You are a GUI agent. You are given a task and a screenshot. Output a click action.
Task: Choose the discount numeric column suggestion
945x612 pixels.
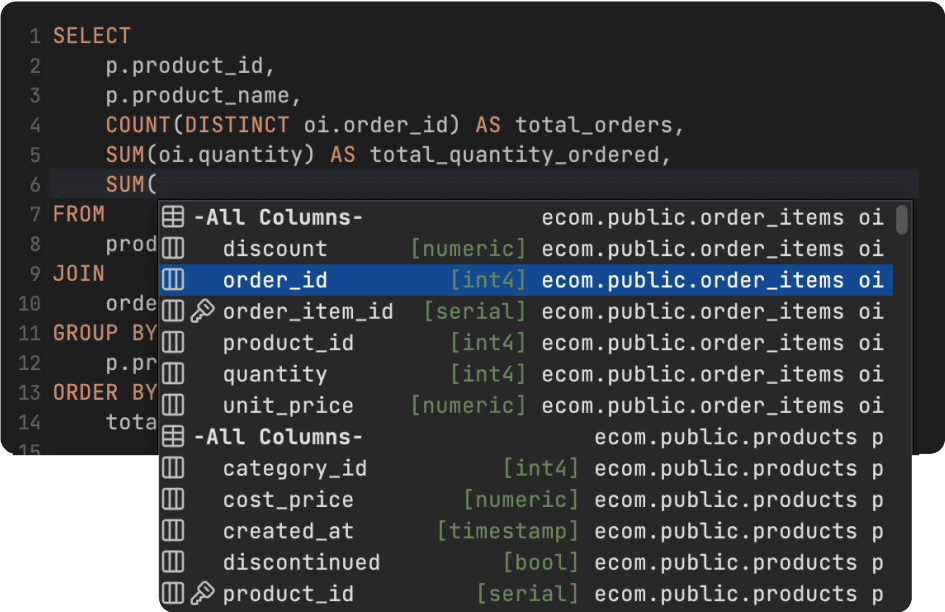275,249
